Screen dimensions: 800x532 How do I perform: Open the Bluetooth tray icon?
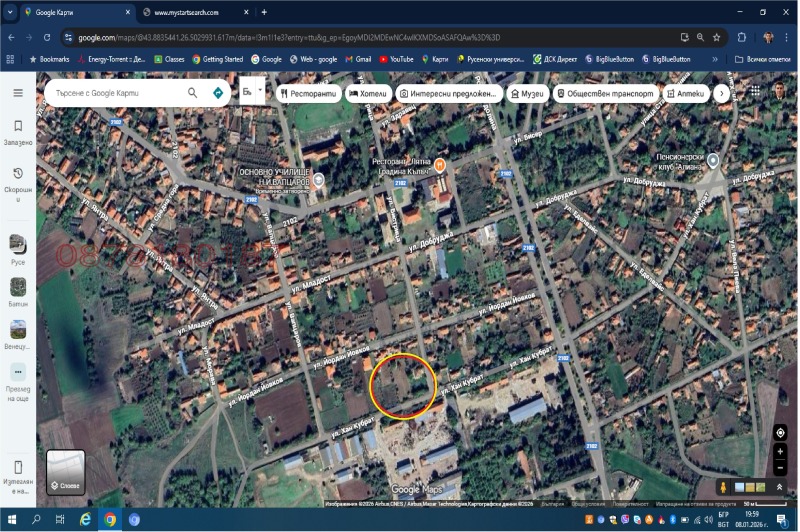pos(673,520)
